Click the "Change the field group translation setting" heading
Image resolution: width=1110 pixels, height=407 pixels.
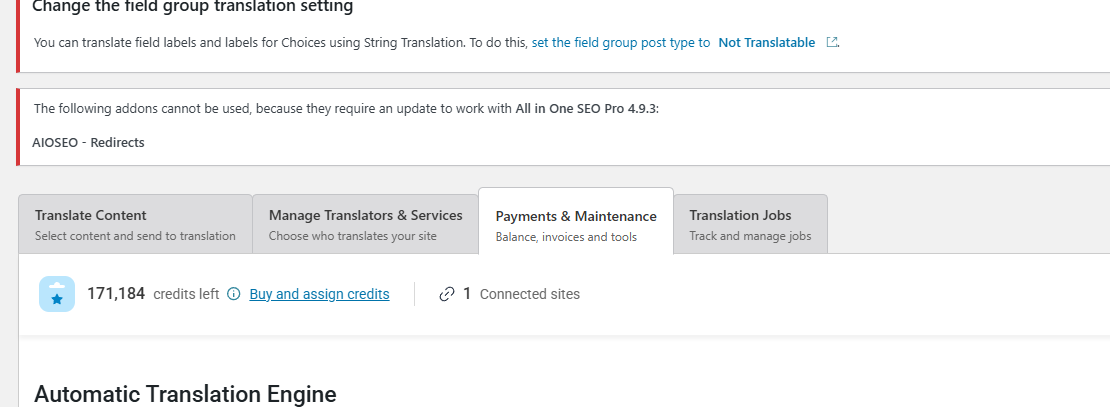pos(193,7)
